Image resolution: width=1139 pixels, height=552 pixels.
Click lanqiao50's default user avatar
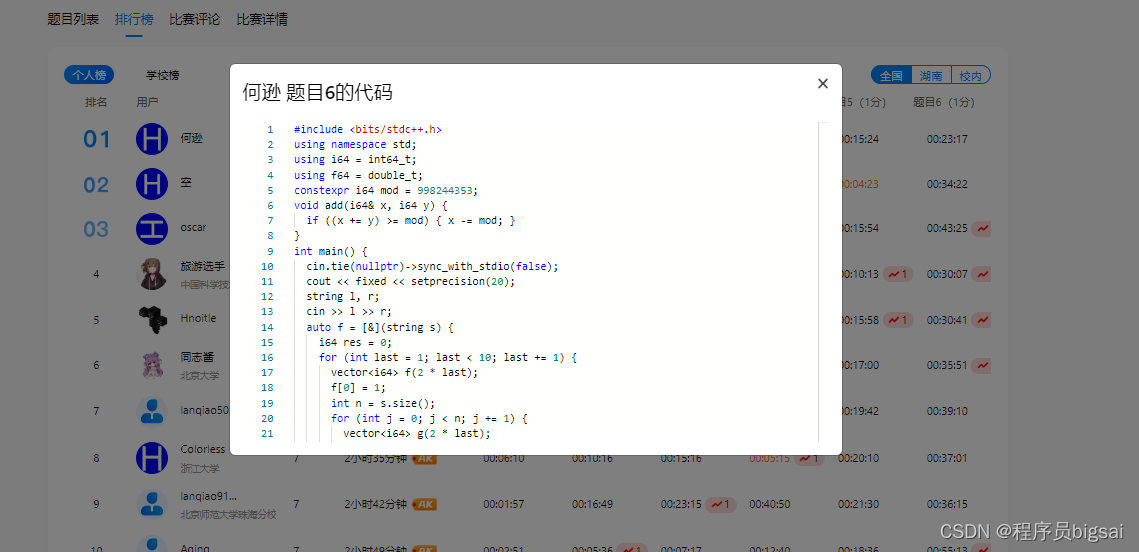coord(152,411)
